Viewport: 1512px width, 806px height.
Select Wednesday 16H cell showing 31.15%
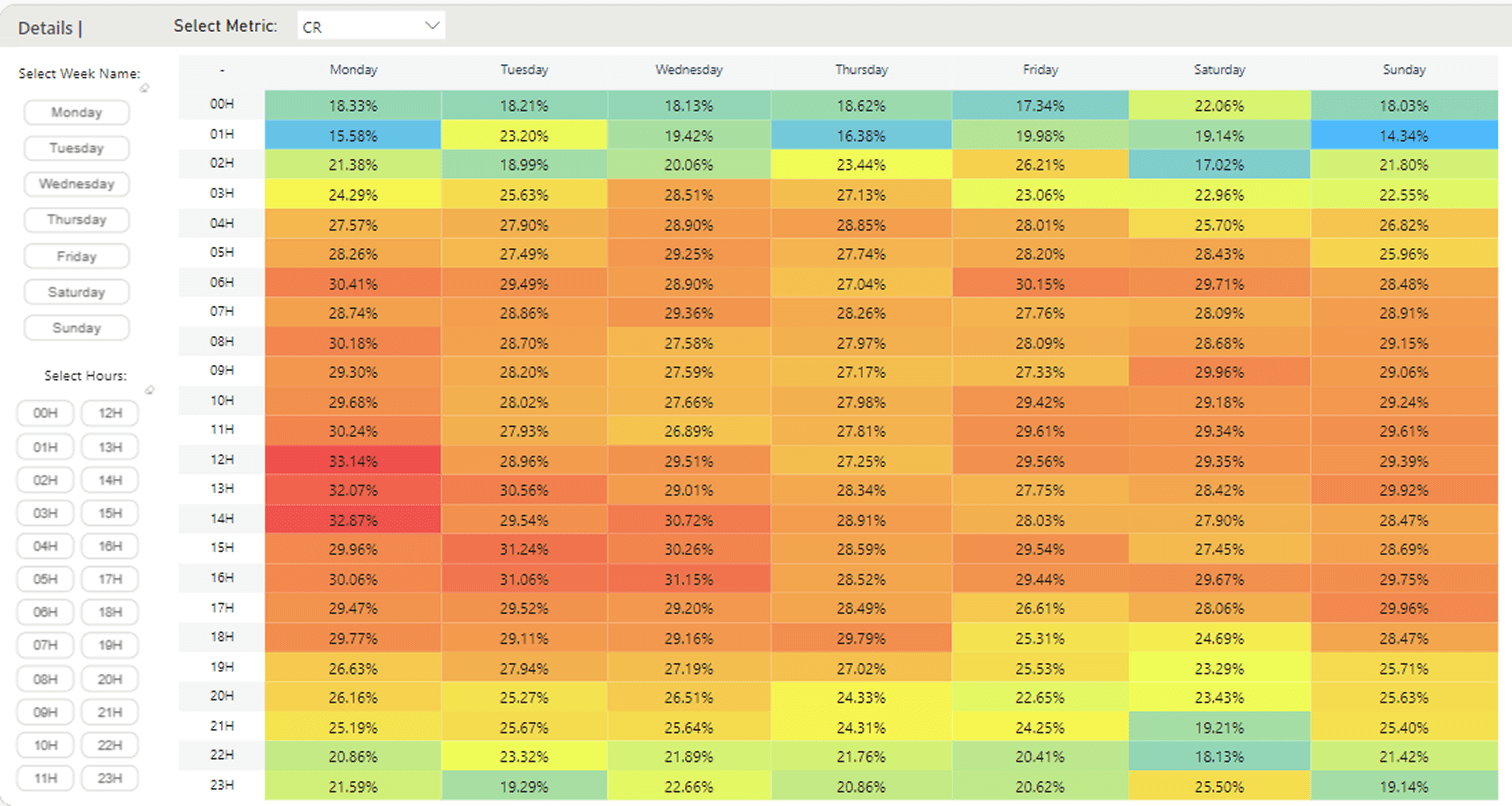click(689, 578)
